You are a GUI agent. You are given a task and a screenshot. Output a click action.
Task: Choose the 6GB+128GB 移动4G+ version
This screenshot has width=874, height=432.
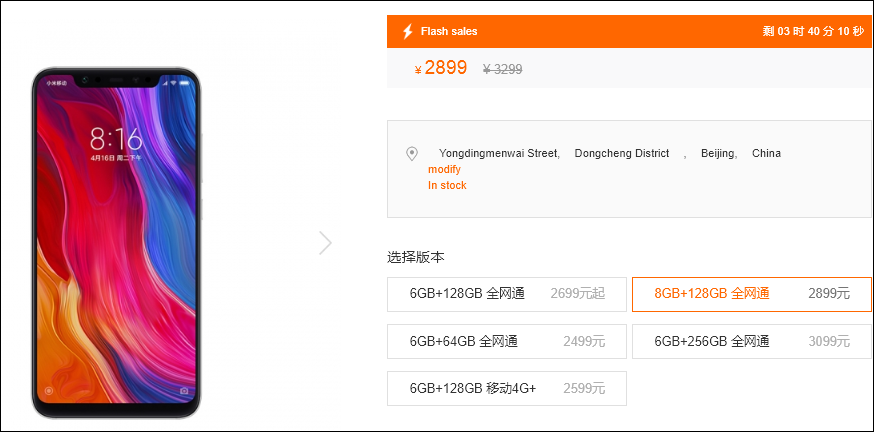(x=507, y=388)
